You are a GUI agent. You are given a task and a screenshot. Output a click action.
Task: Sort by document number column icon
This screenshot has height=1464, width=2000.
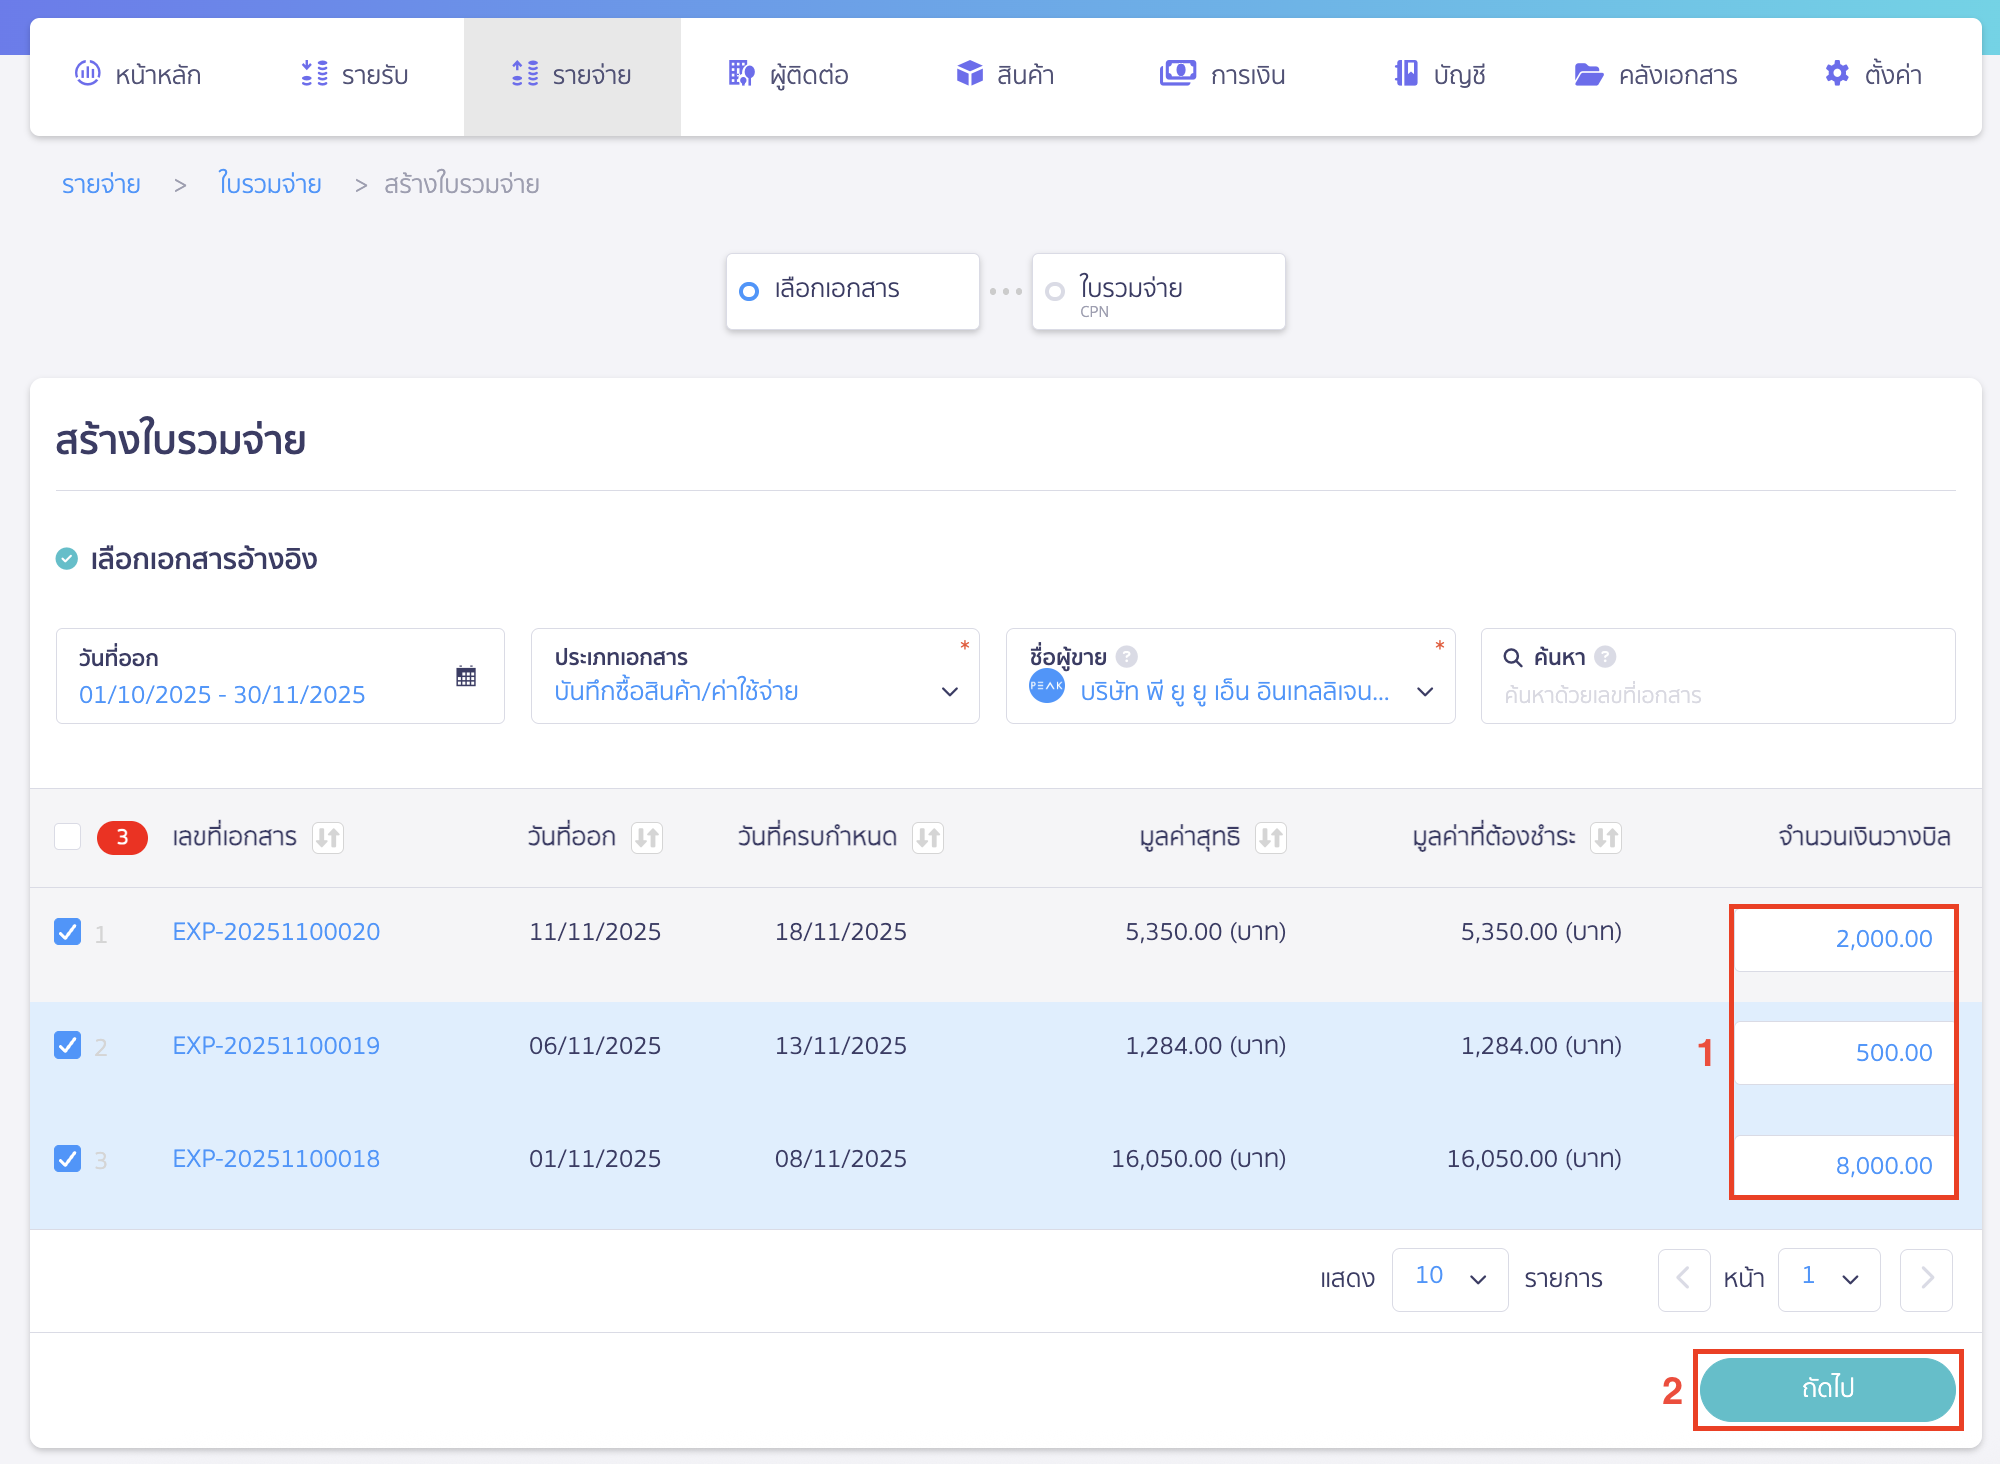[328, 837]
